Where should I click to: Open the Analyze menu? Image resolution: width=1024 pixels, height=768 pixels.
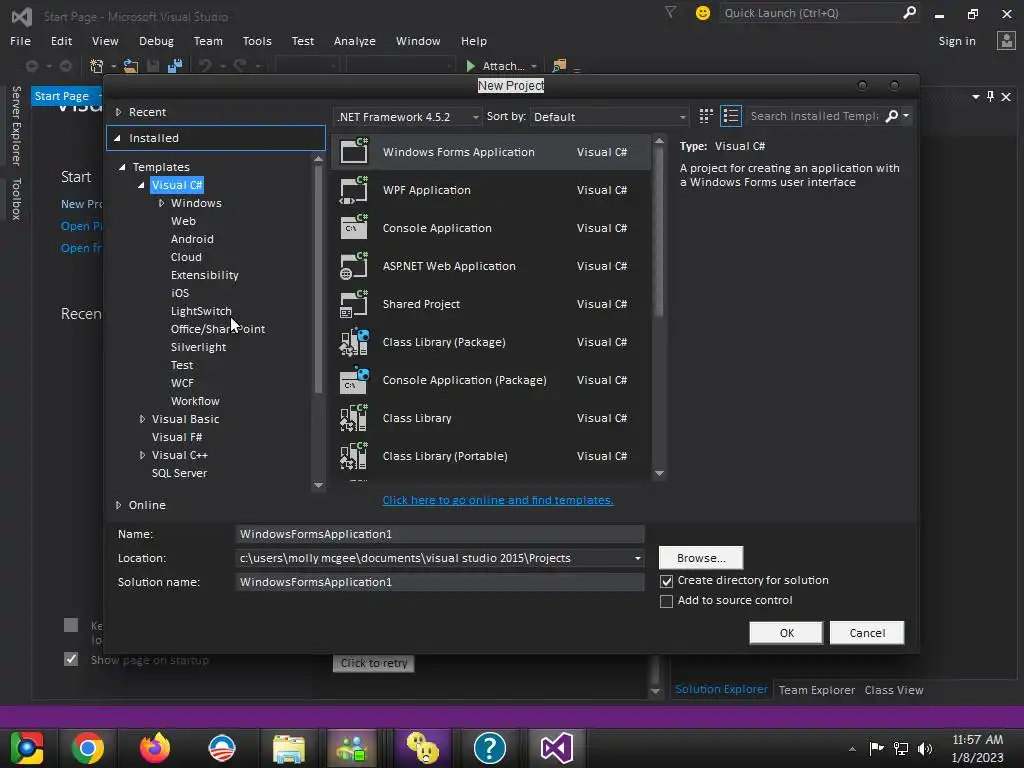coord(355,40)
